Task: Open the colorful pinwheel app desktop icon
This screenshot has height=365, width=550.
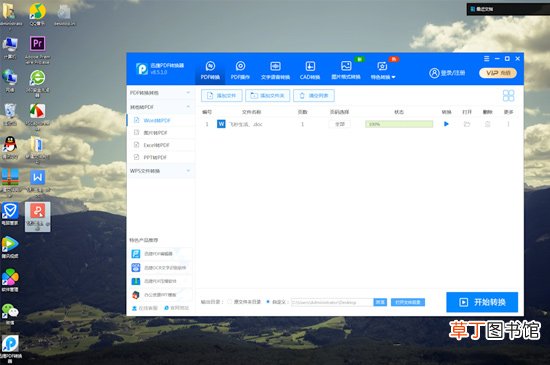Action: click(x=10, y=280)
